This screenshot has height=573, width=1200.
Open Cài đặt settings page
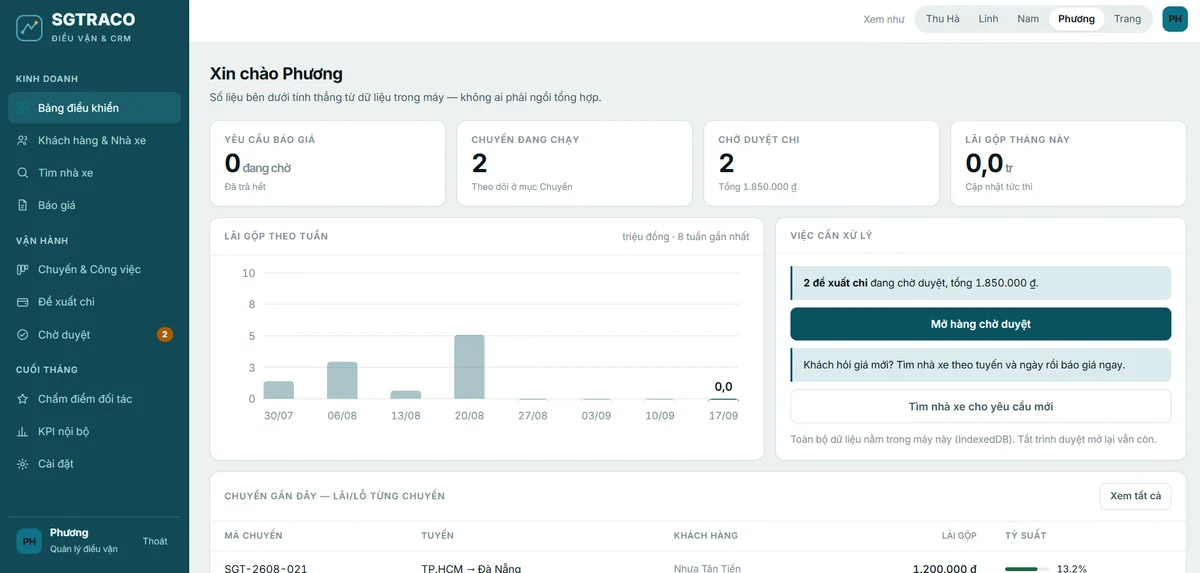pyautogui.click(x=94, y=464)
